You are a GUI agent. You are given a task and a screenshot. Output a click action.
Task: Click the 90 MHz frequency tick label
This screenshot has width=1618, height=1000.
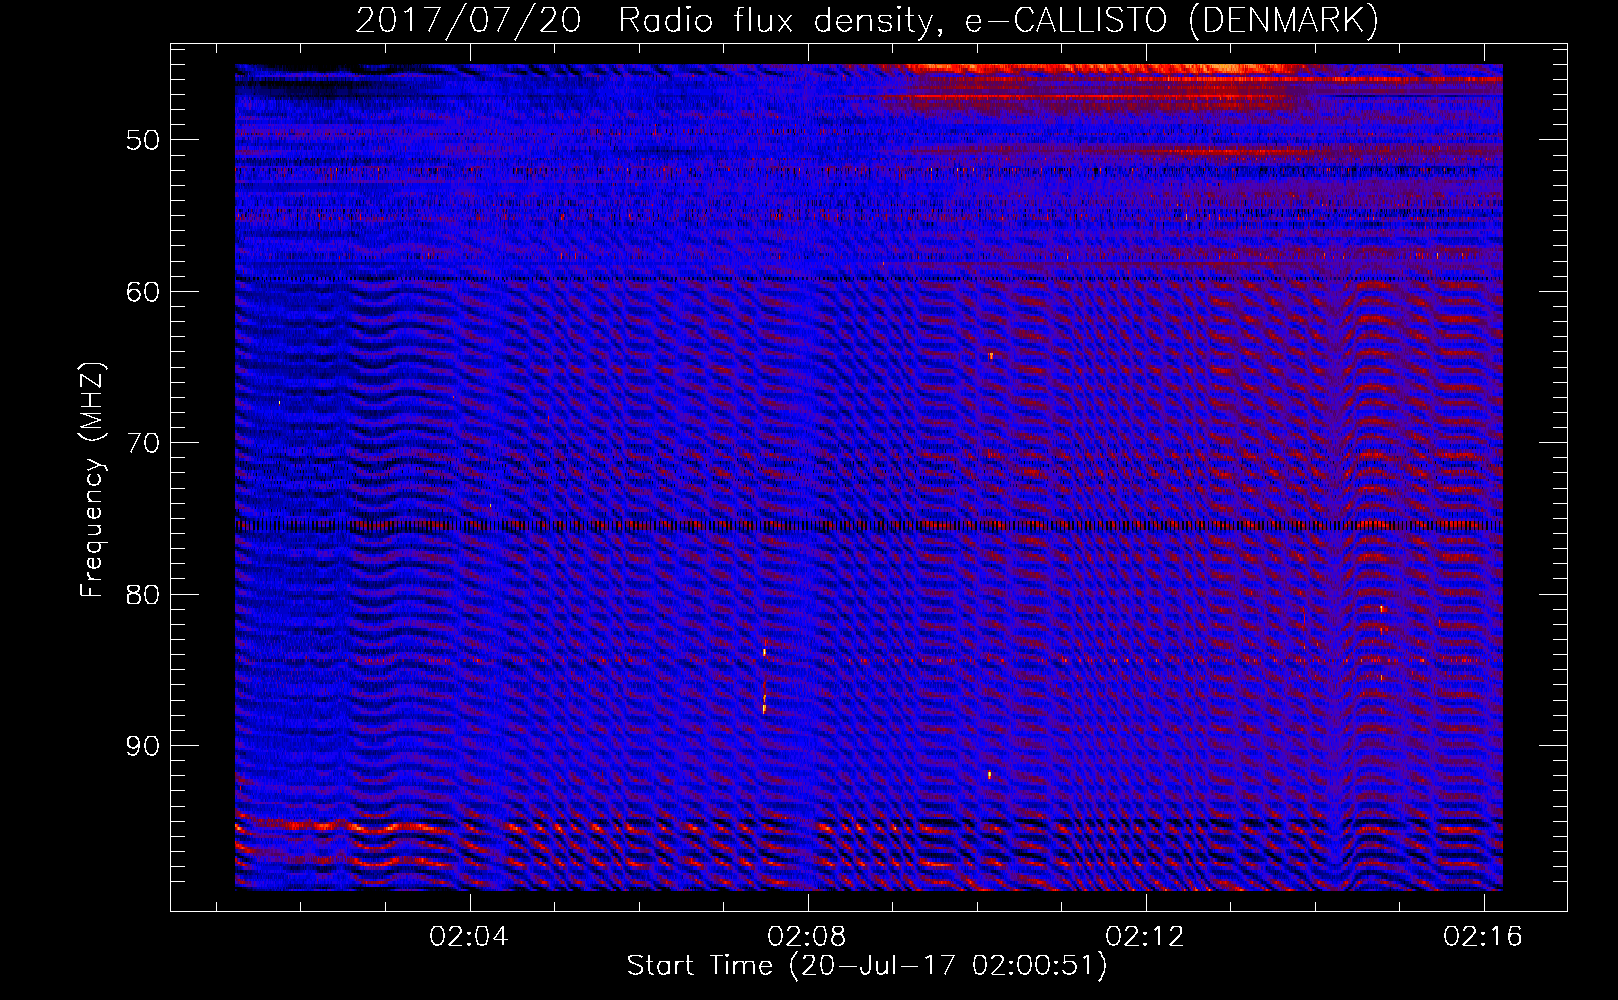click(x=142, y=746)
